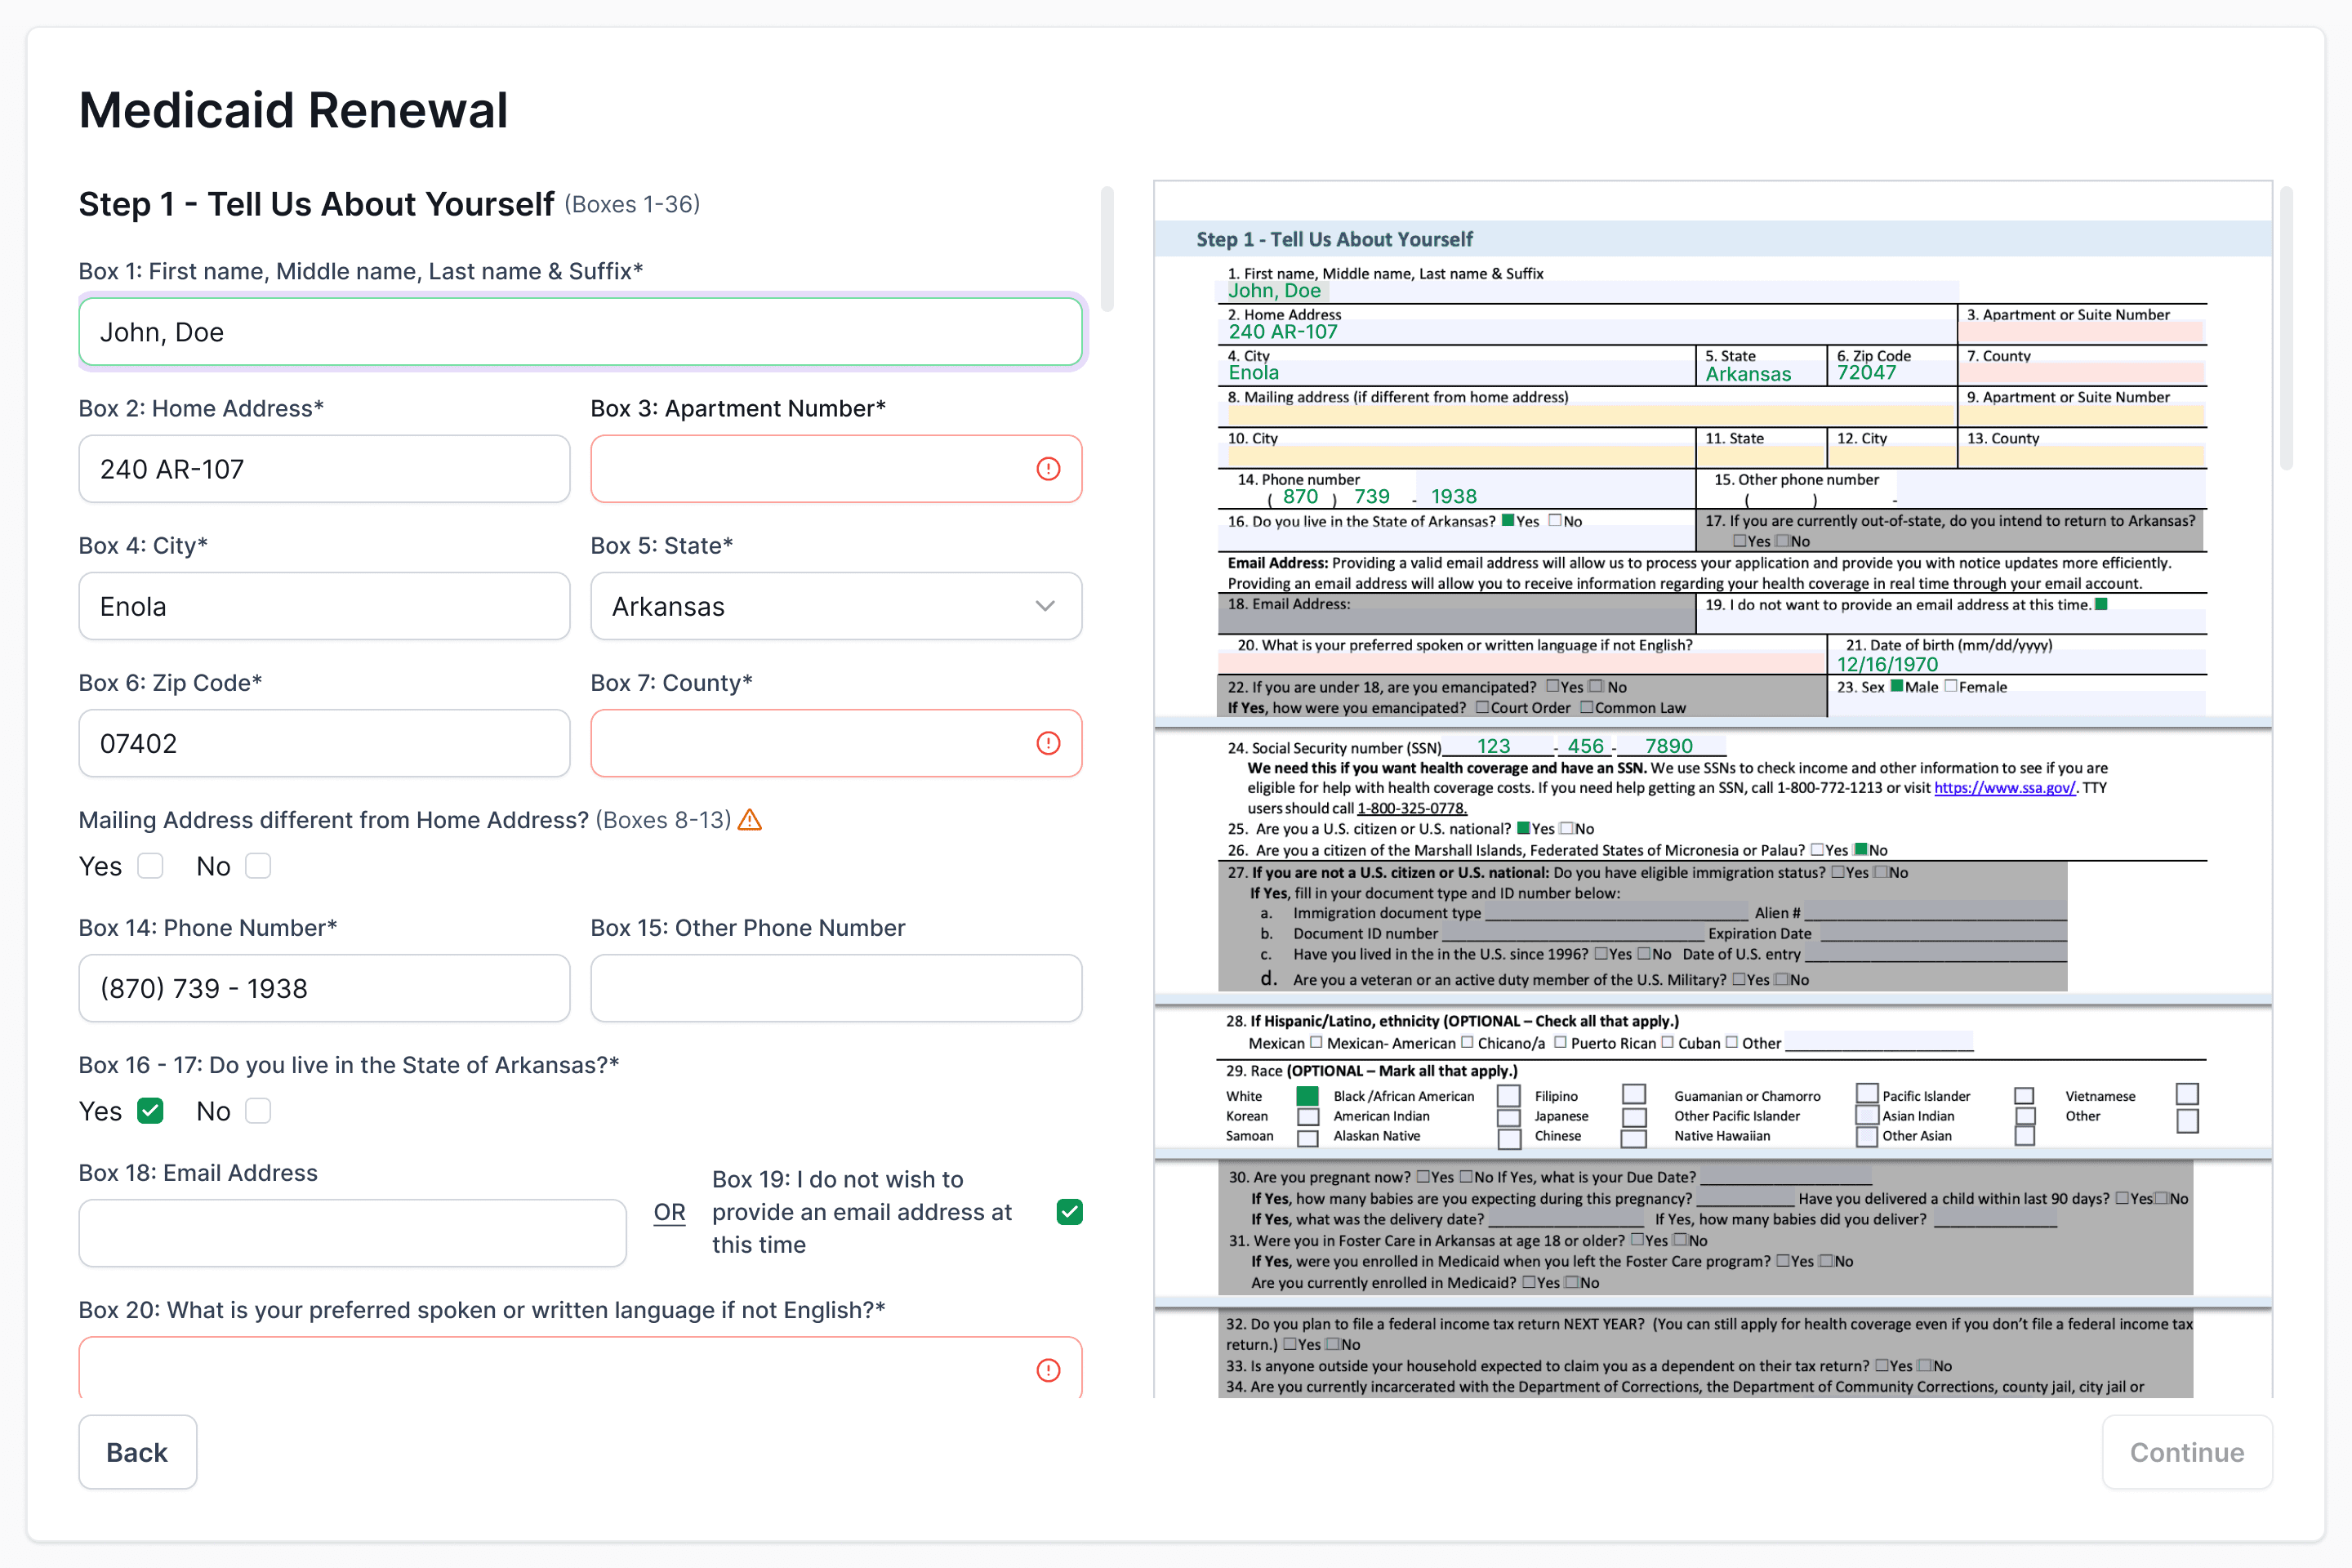Click the Zip Code field containing 07402
This screenshot has height=1568, width=2352.
pos(324,743)
